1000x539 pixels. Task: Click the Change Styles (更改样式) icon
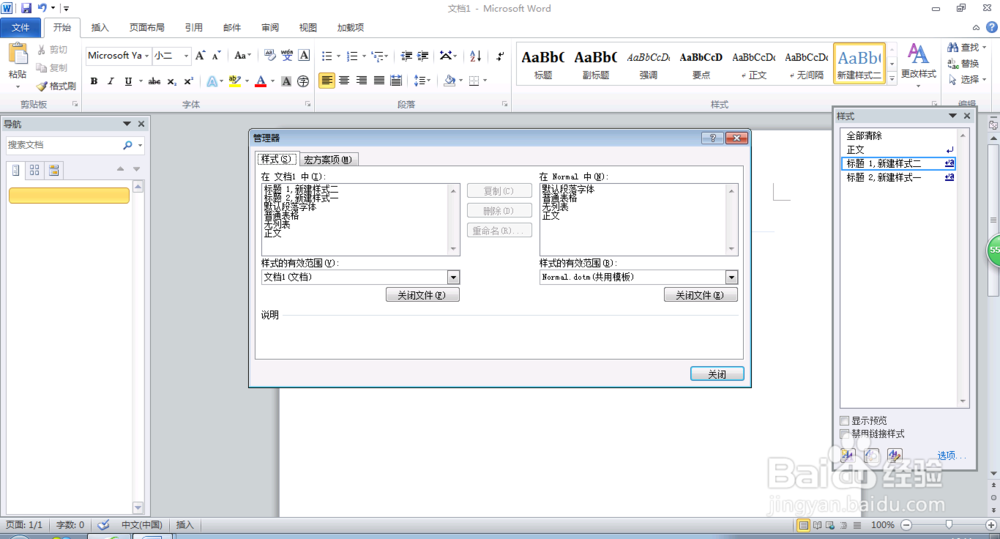click(918, 61)
